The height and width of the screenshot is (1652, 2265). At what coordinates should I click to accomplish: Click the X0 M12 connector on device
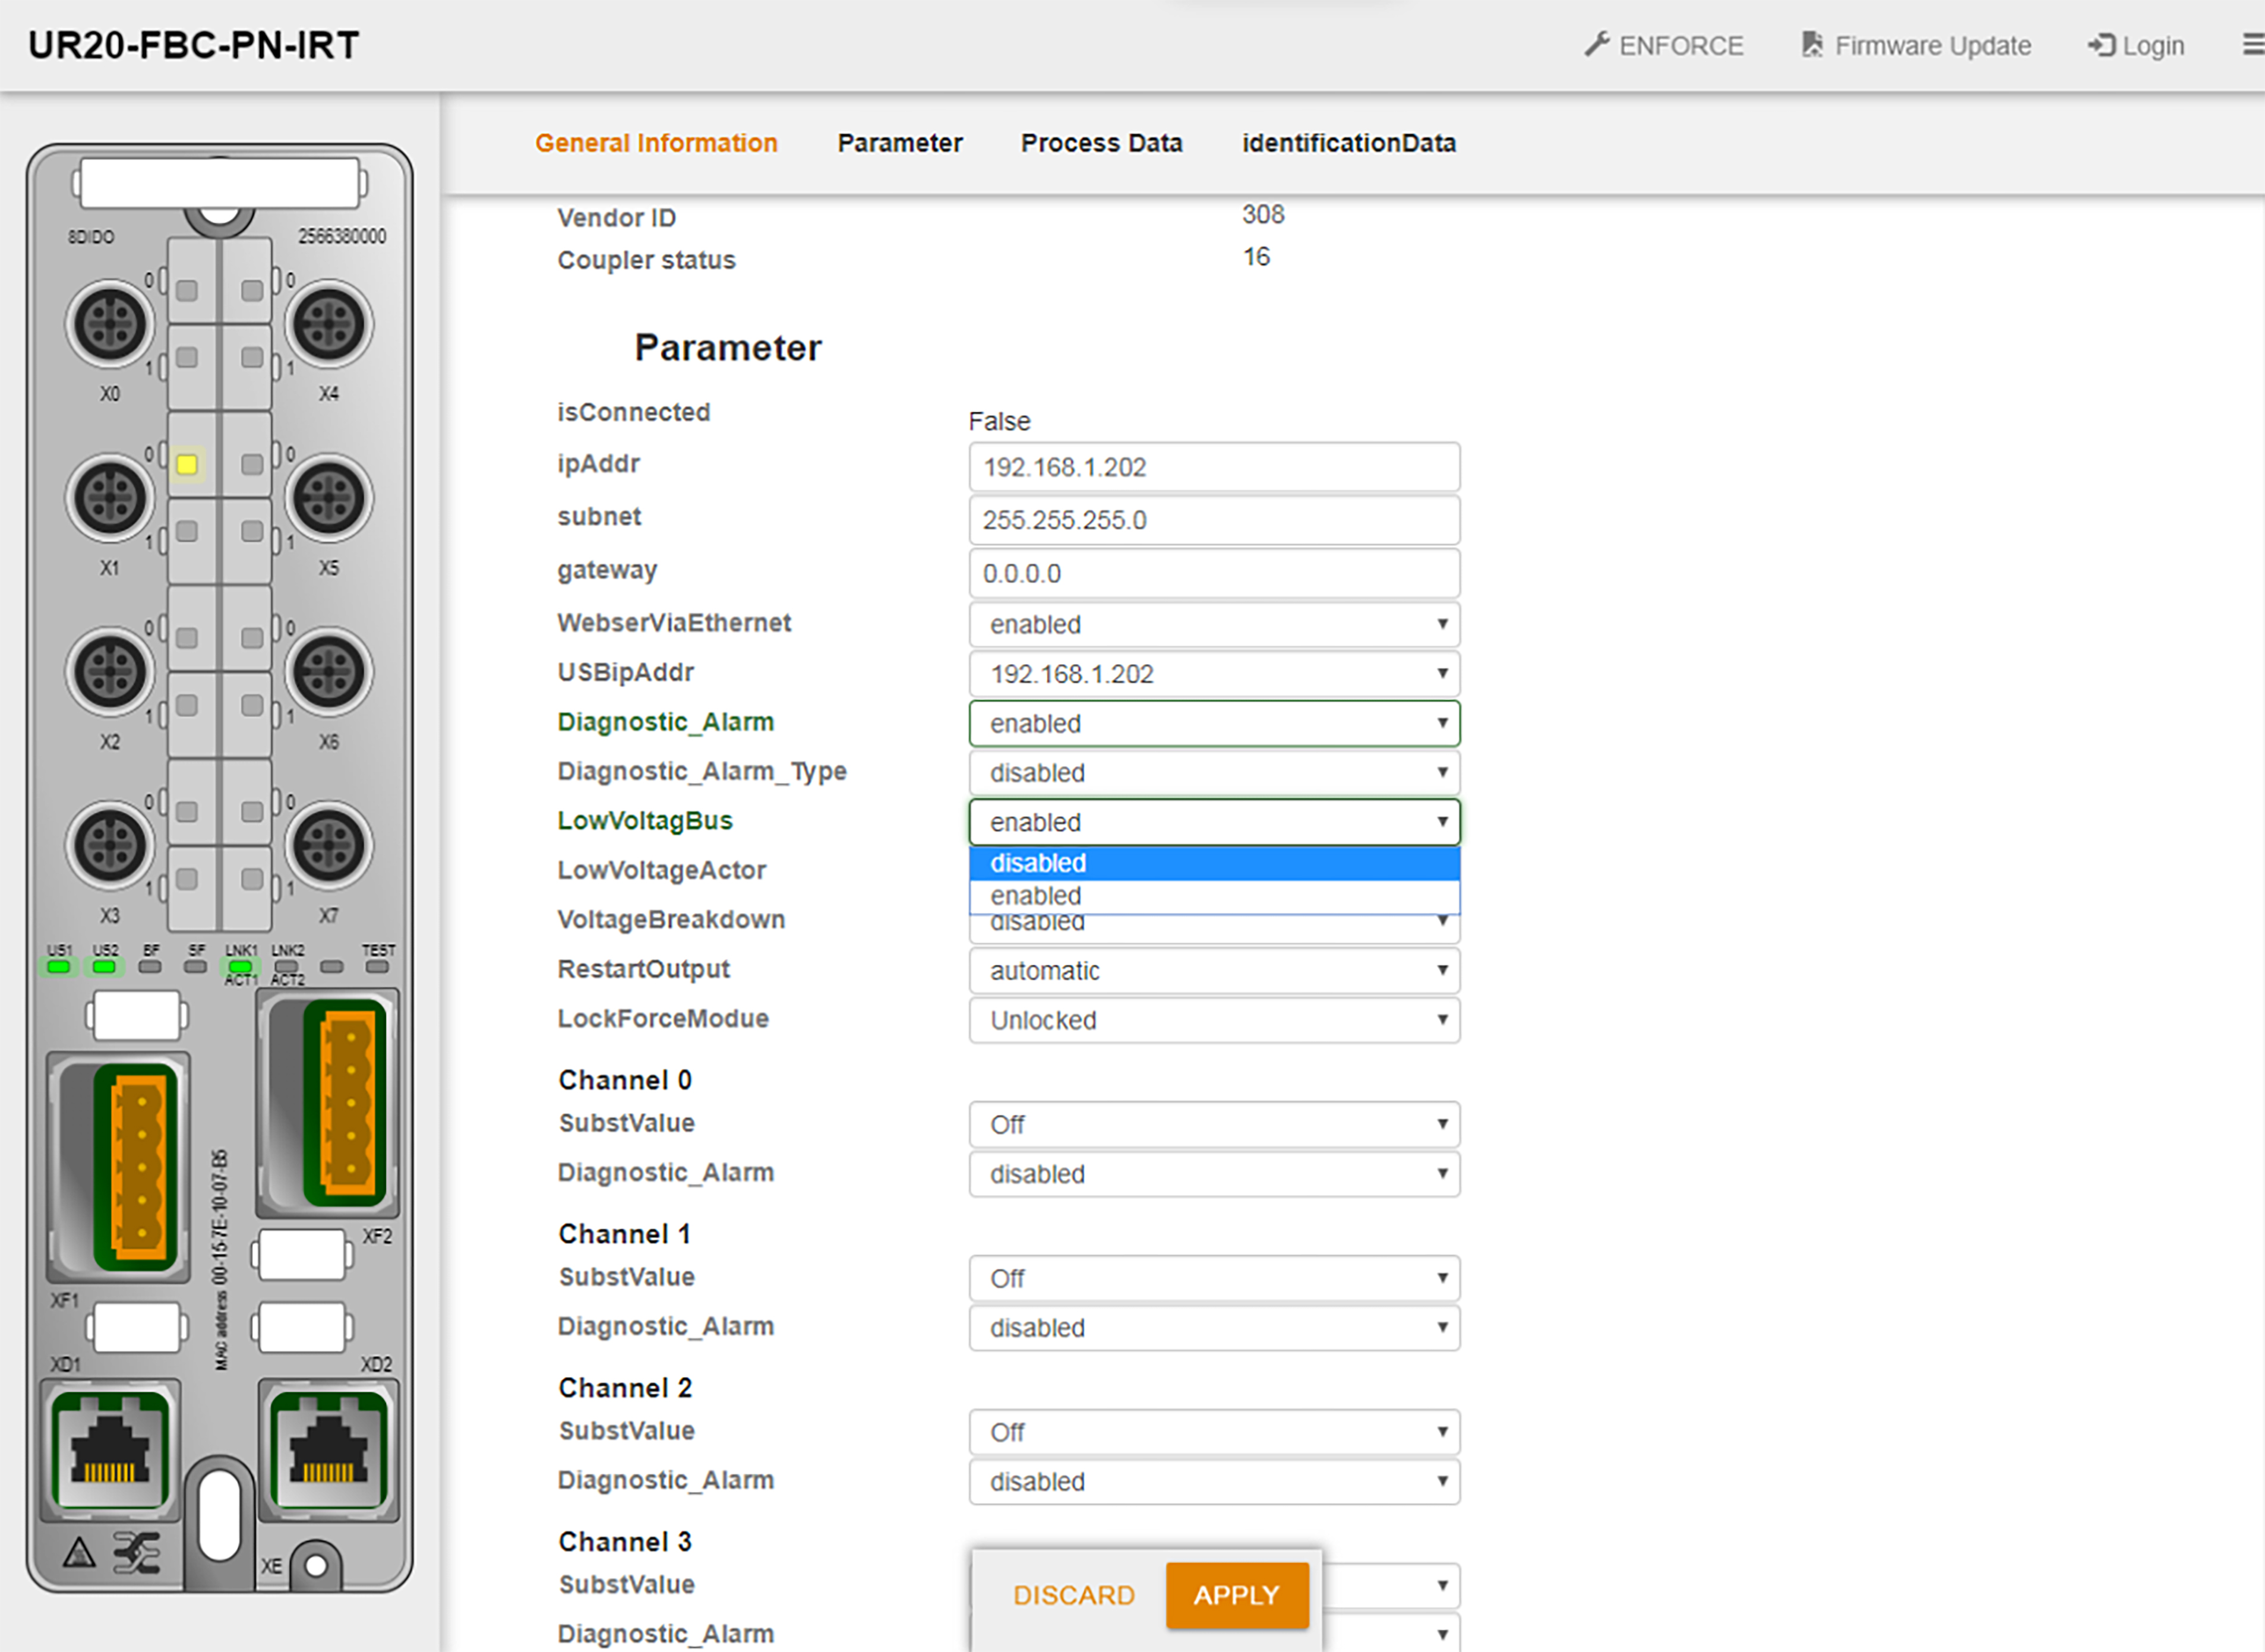(x=110, y=325)
